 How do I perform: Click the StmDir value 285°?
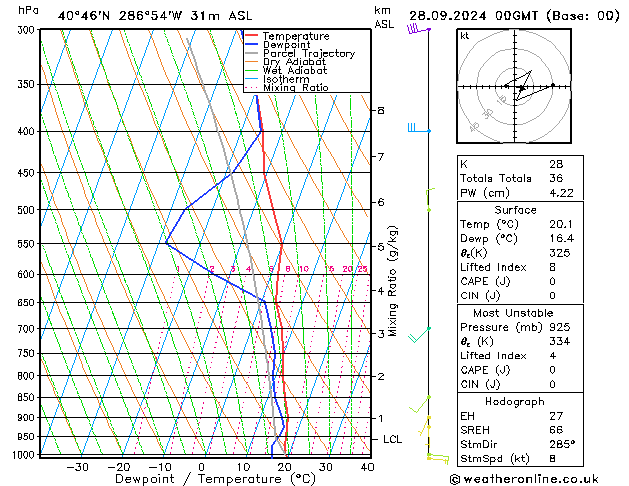(562, 444)
